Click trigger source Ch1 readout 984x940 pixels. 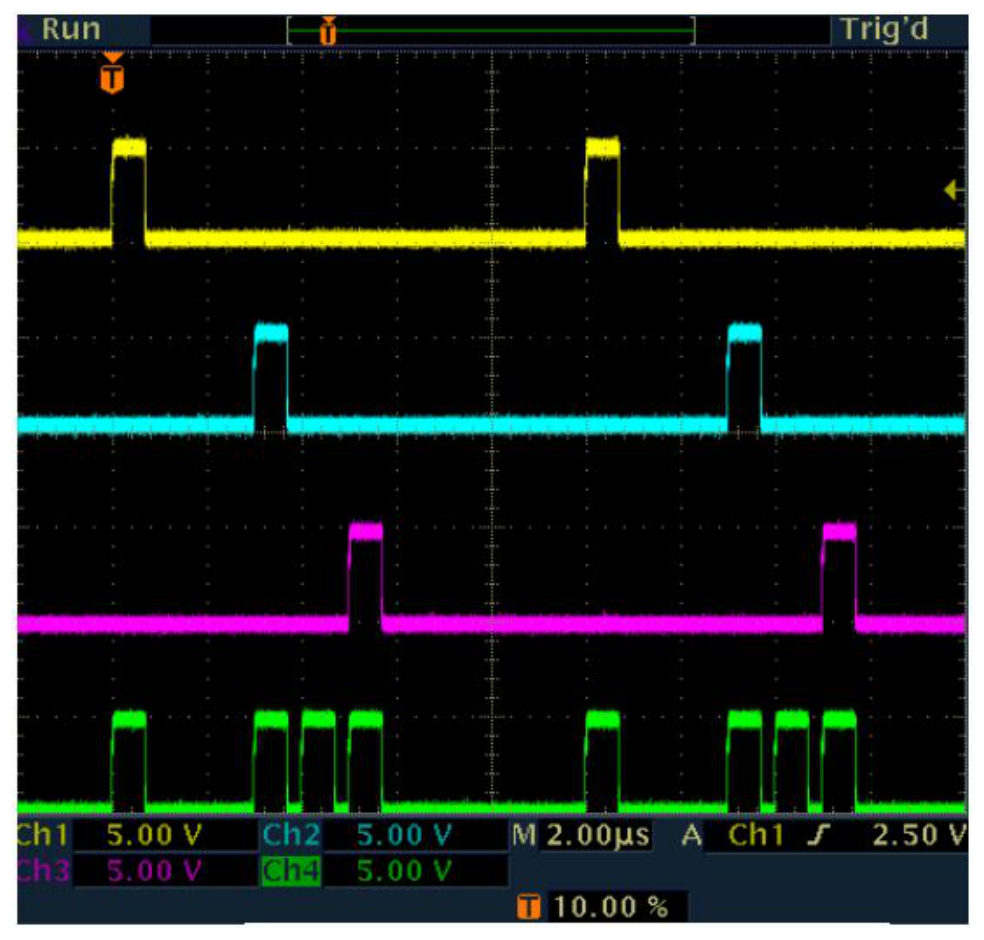[x=756, y=835]
